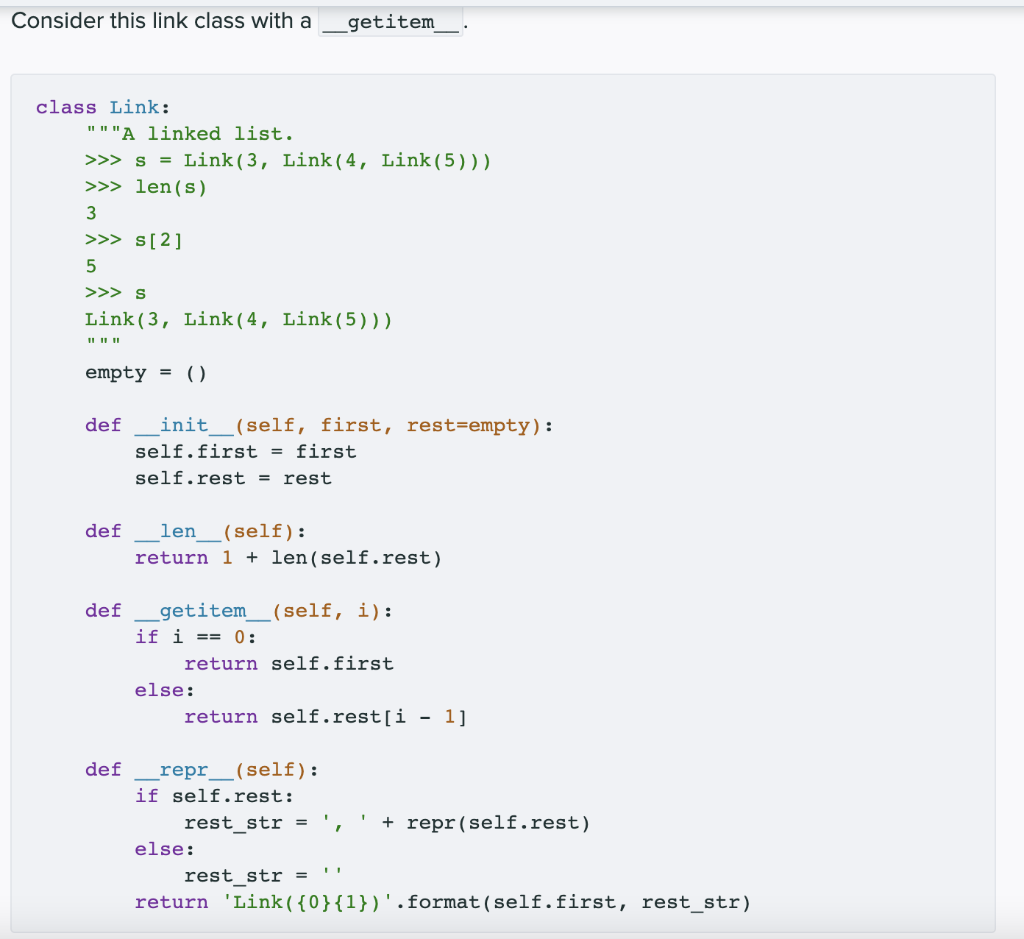Select the line 'return 1 + len(self.rest)'
The width and height of the screenshot is (1024, 939).
point(285,557)
